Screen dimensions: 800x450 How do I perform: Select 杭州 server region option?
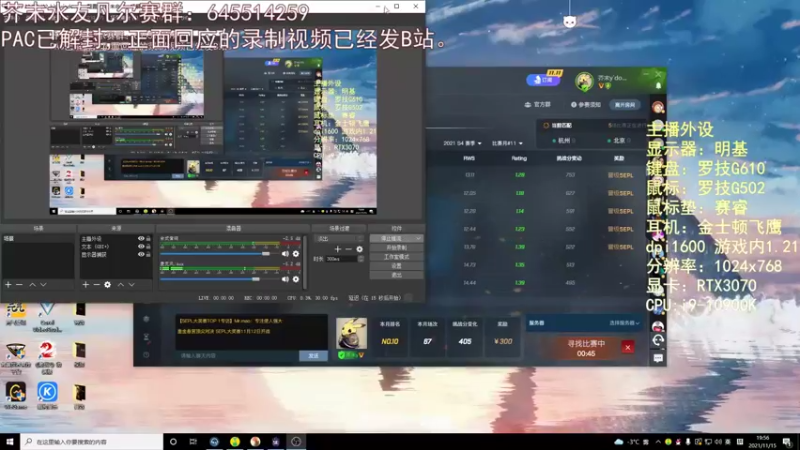coord(564,140)
